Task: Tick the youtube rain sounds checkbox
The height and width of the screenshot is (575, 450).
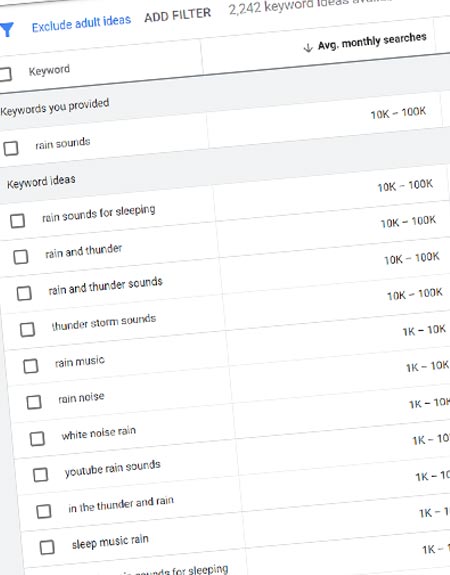Action: tap(40, 475)
